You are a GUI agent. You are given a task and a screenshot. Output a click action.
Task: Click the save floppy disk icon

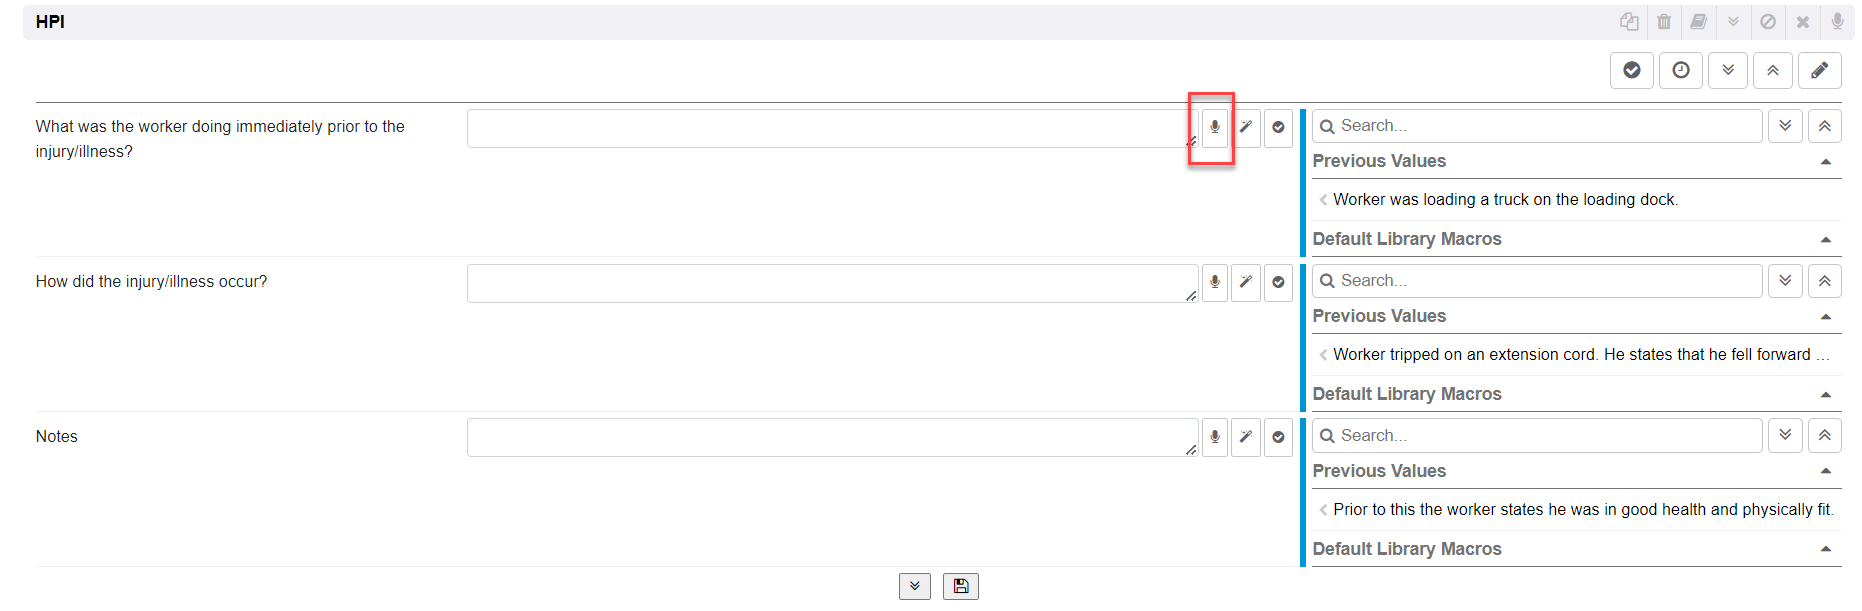click(960, 586)
